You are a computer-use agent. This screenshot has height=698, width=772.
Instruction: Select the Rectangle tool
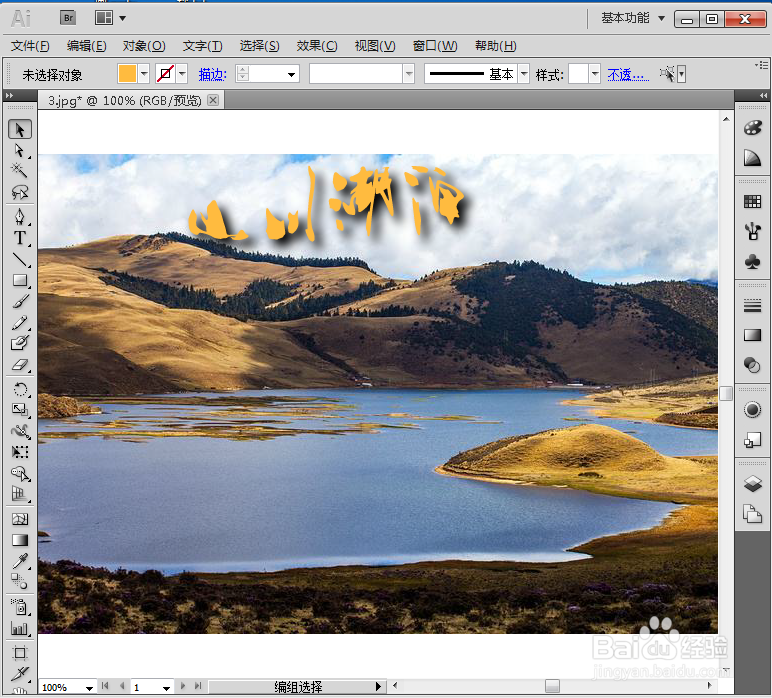tap(20, 281)
